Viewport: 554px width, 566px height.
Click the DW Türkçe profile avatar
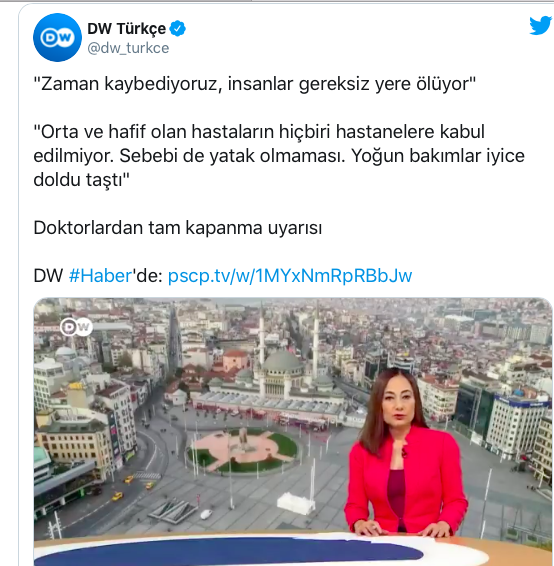(57, 38)
